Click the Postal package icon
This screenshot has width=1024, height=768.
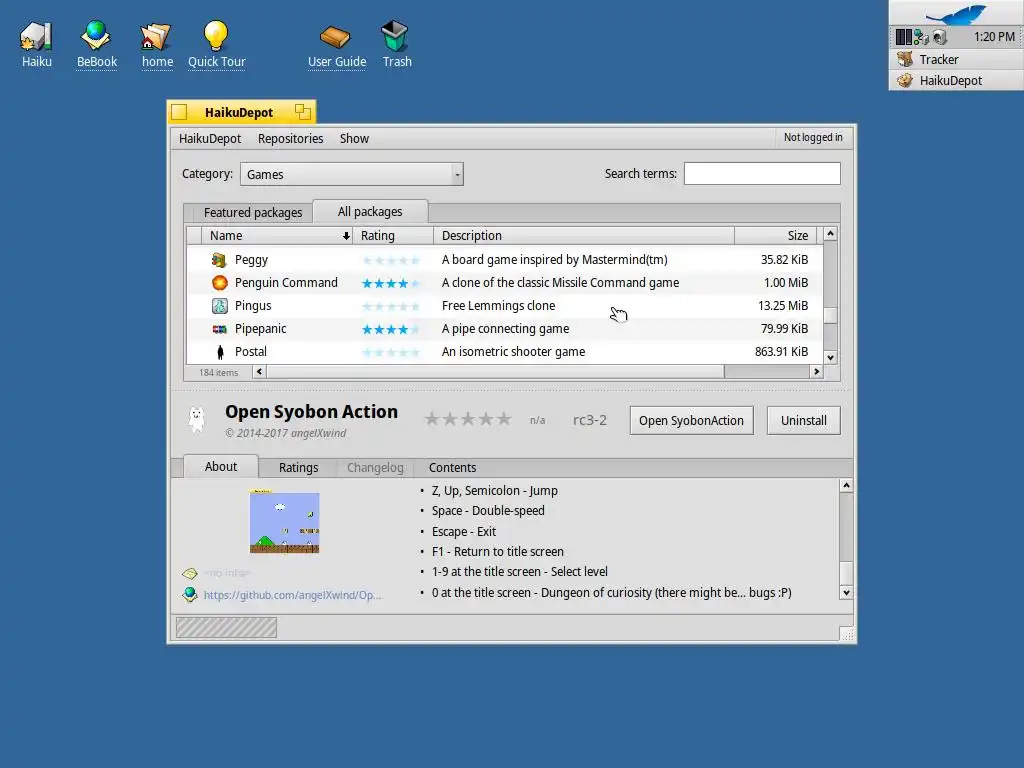(x=220, y=352)
